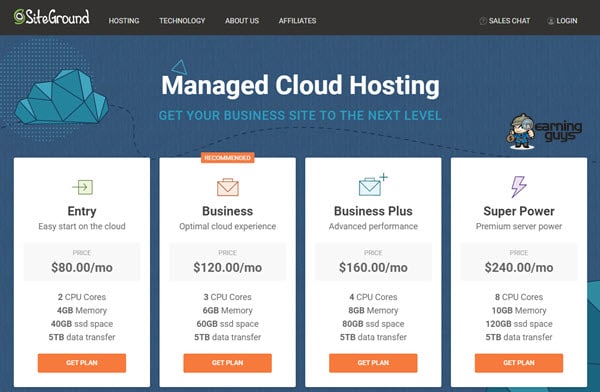This screenshot has width=600, height=392.
Task: Open the Technology menu
Action: tap(182, 21)
